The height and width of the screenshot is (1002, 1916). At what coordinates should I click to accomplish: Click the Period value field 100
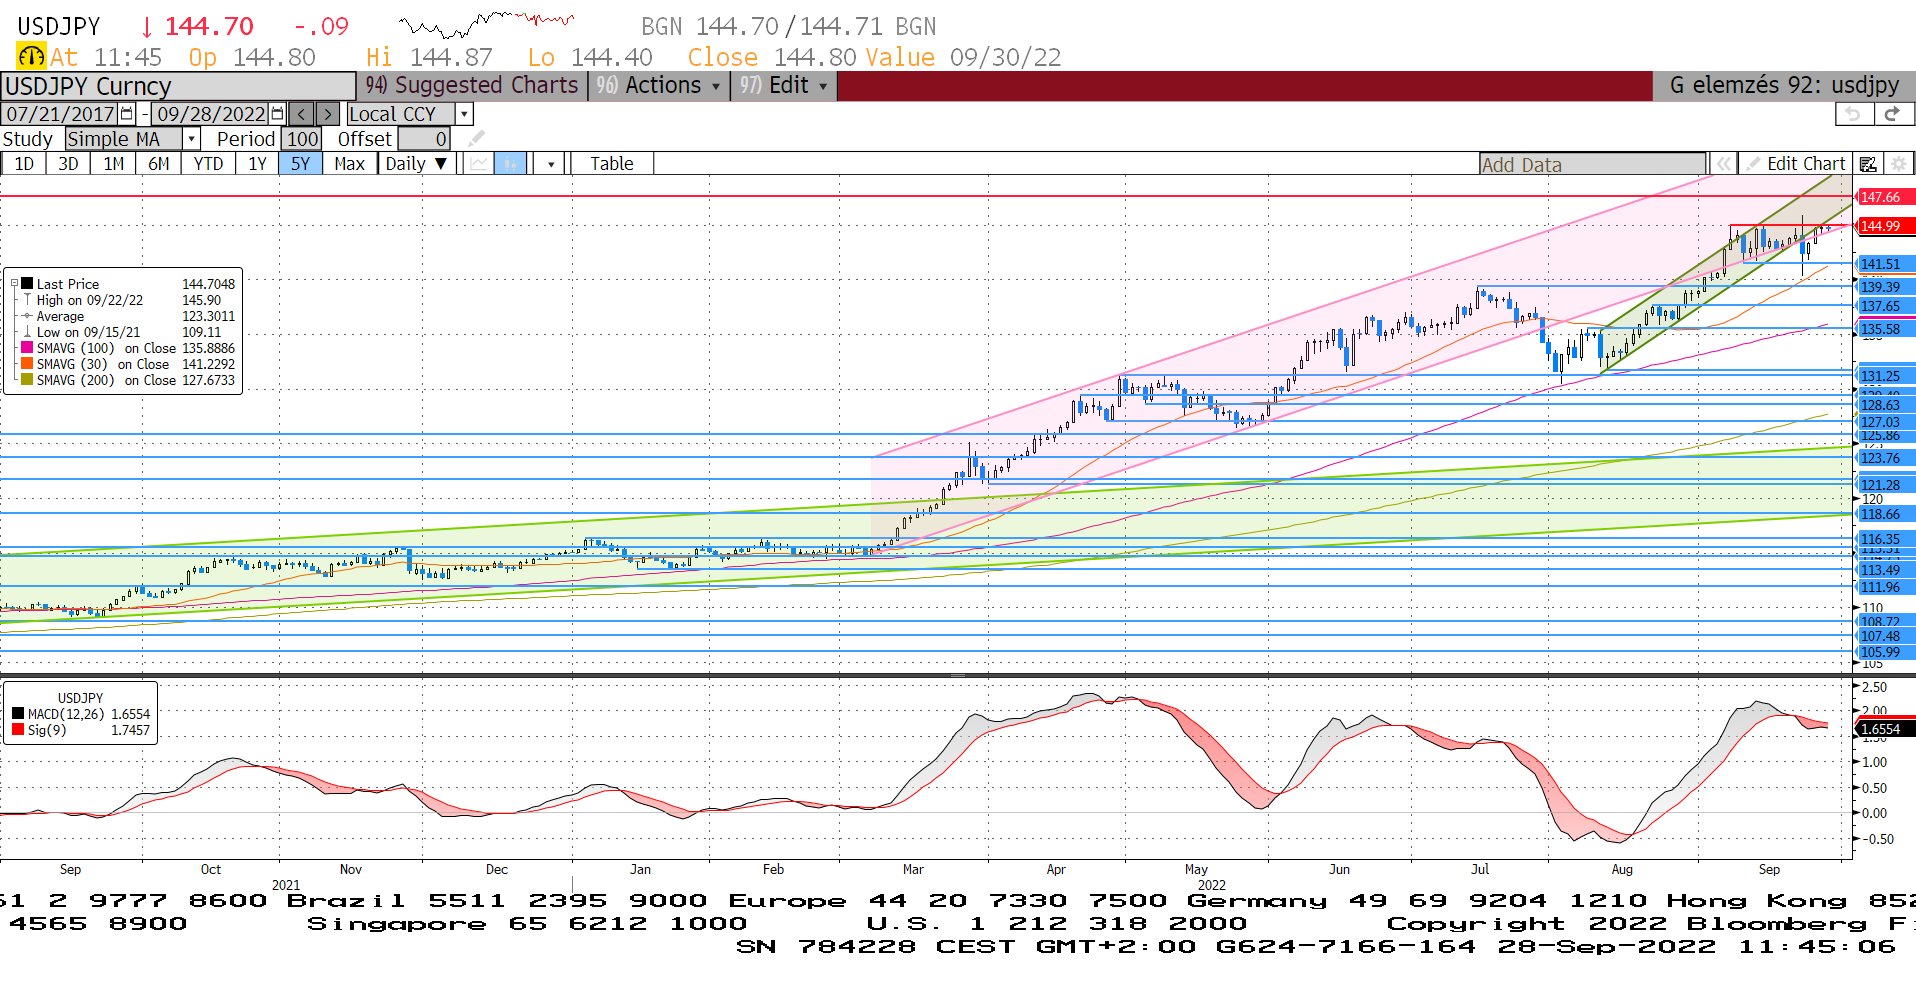click(301, 139)
